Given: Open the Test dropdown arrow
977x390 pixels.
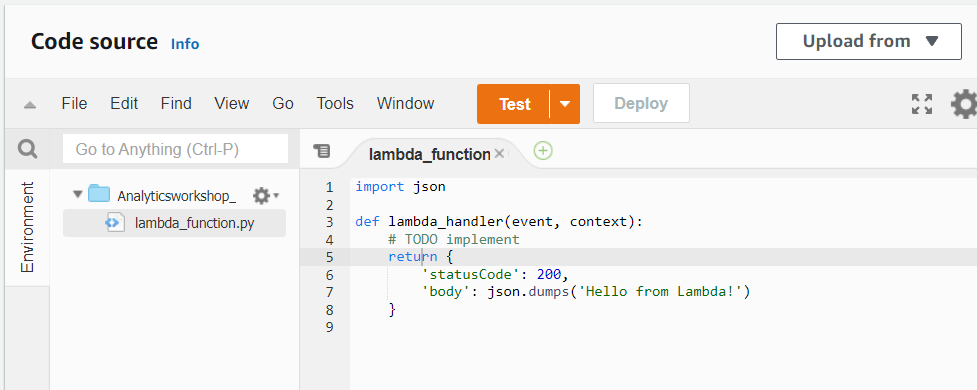Looking at the screenshot, I should (x=565, y=104).
